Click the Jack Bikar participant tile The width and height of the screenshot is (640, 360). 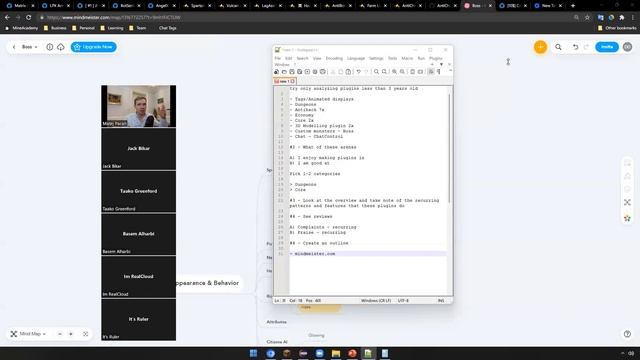[x=139, y=149]
